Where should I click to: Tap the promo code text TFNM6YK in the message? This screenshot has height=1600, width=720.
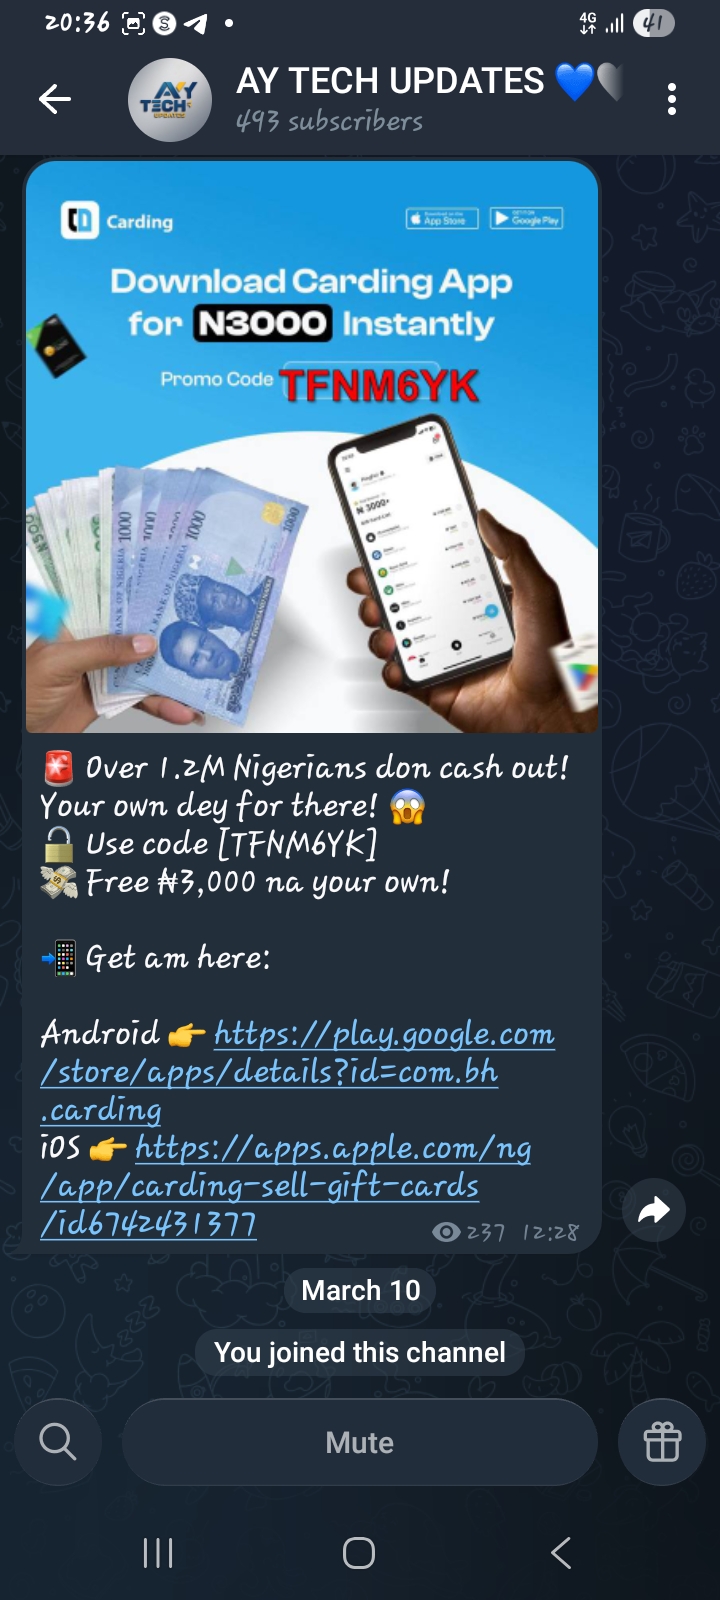click(298, 844)
